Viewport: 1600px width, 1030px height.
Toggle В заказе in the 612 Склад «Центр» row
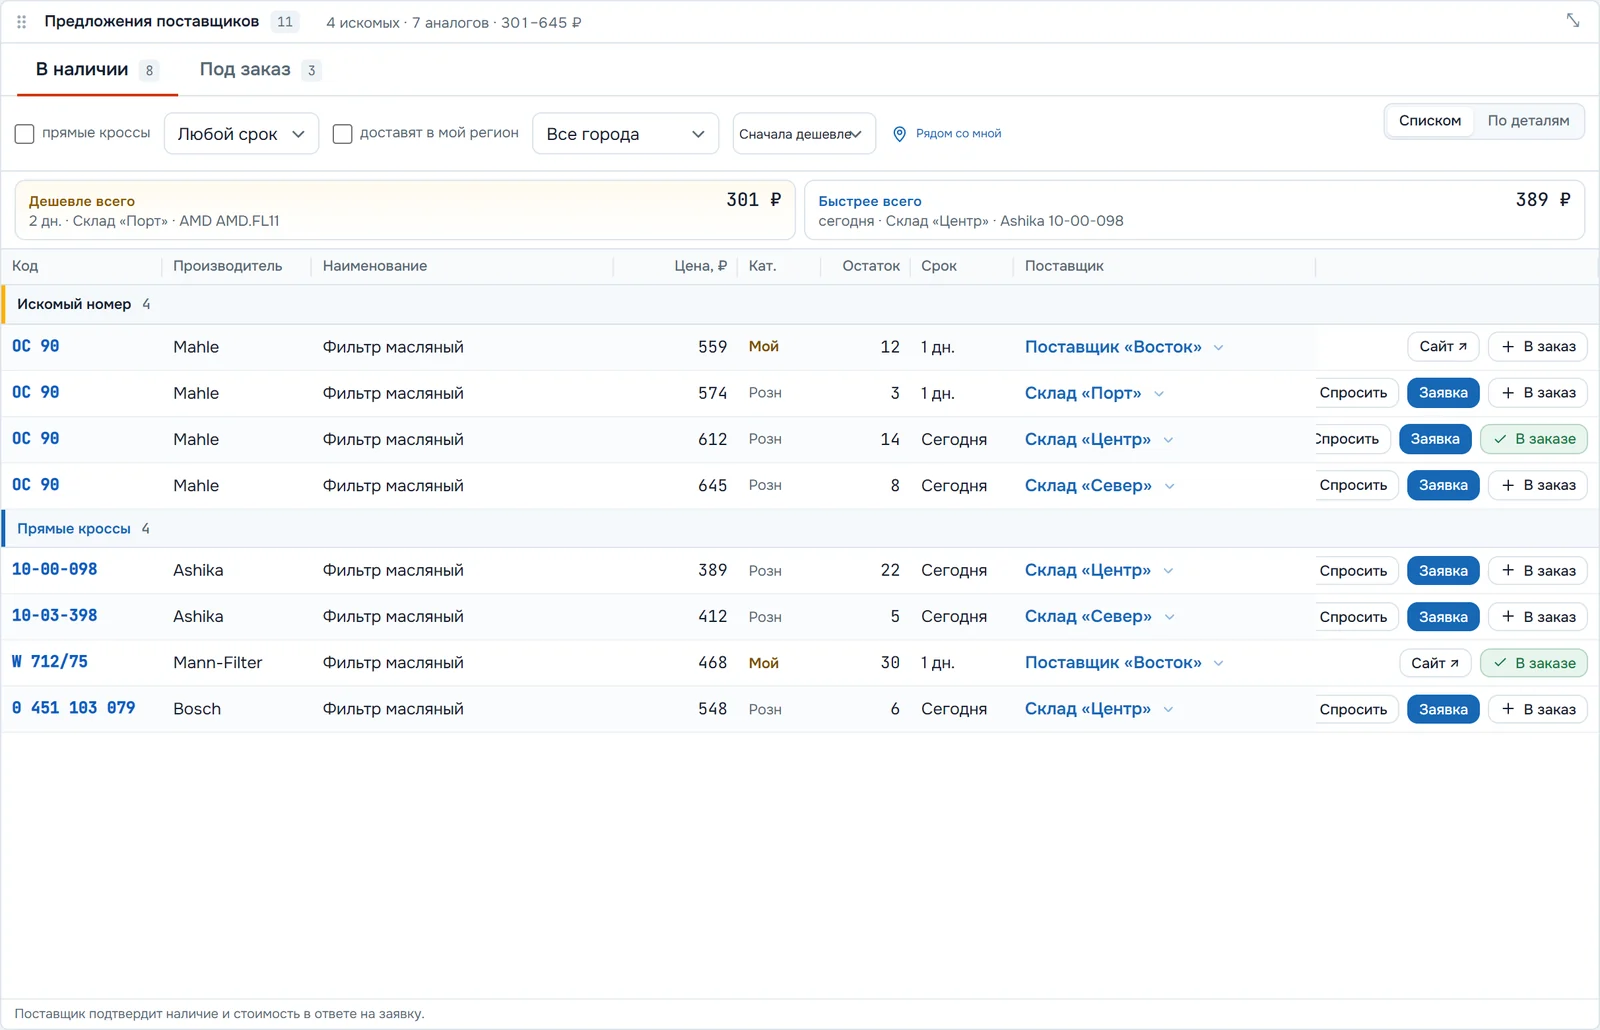point(1534,439)
